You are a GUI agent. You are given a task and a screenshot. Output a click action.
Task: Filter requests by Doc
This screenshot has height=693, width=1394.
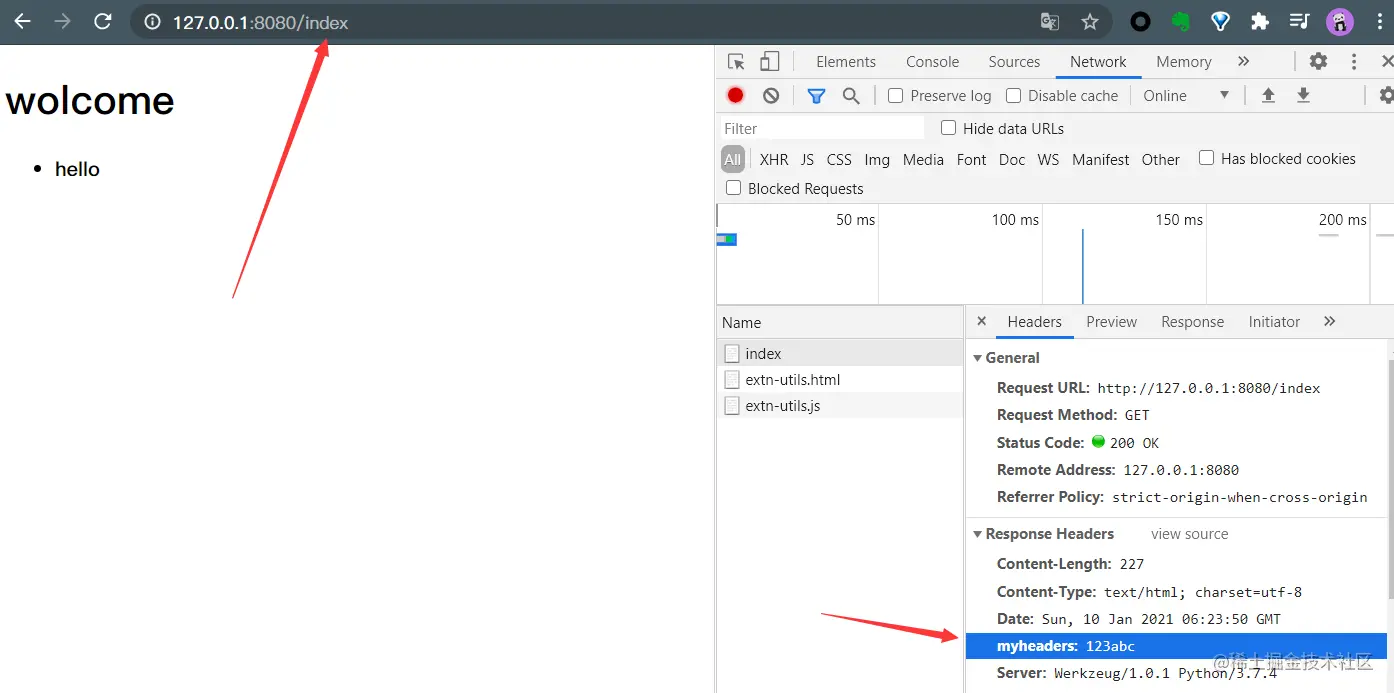[x=1012, y=159]
